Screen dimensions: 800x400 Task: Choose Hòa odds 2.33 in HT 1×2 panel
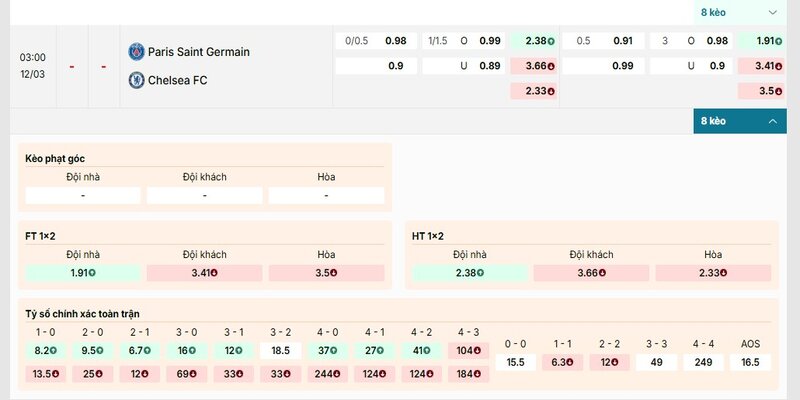pos(712,273)
